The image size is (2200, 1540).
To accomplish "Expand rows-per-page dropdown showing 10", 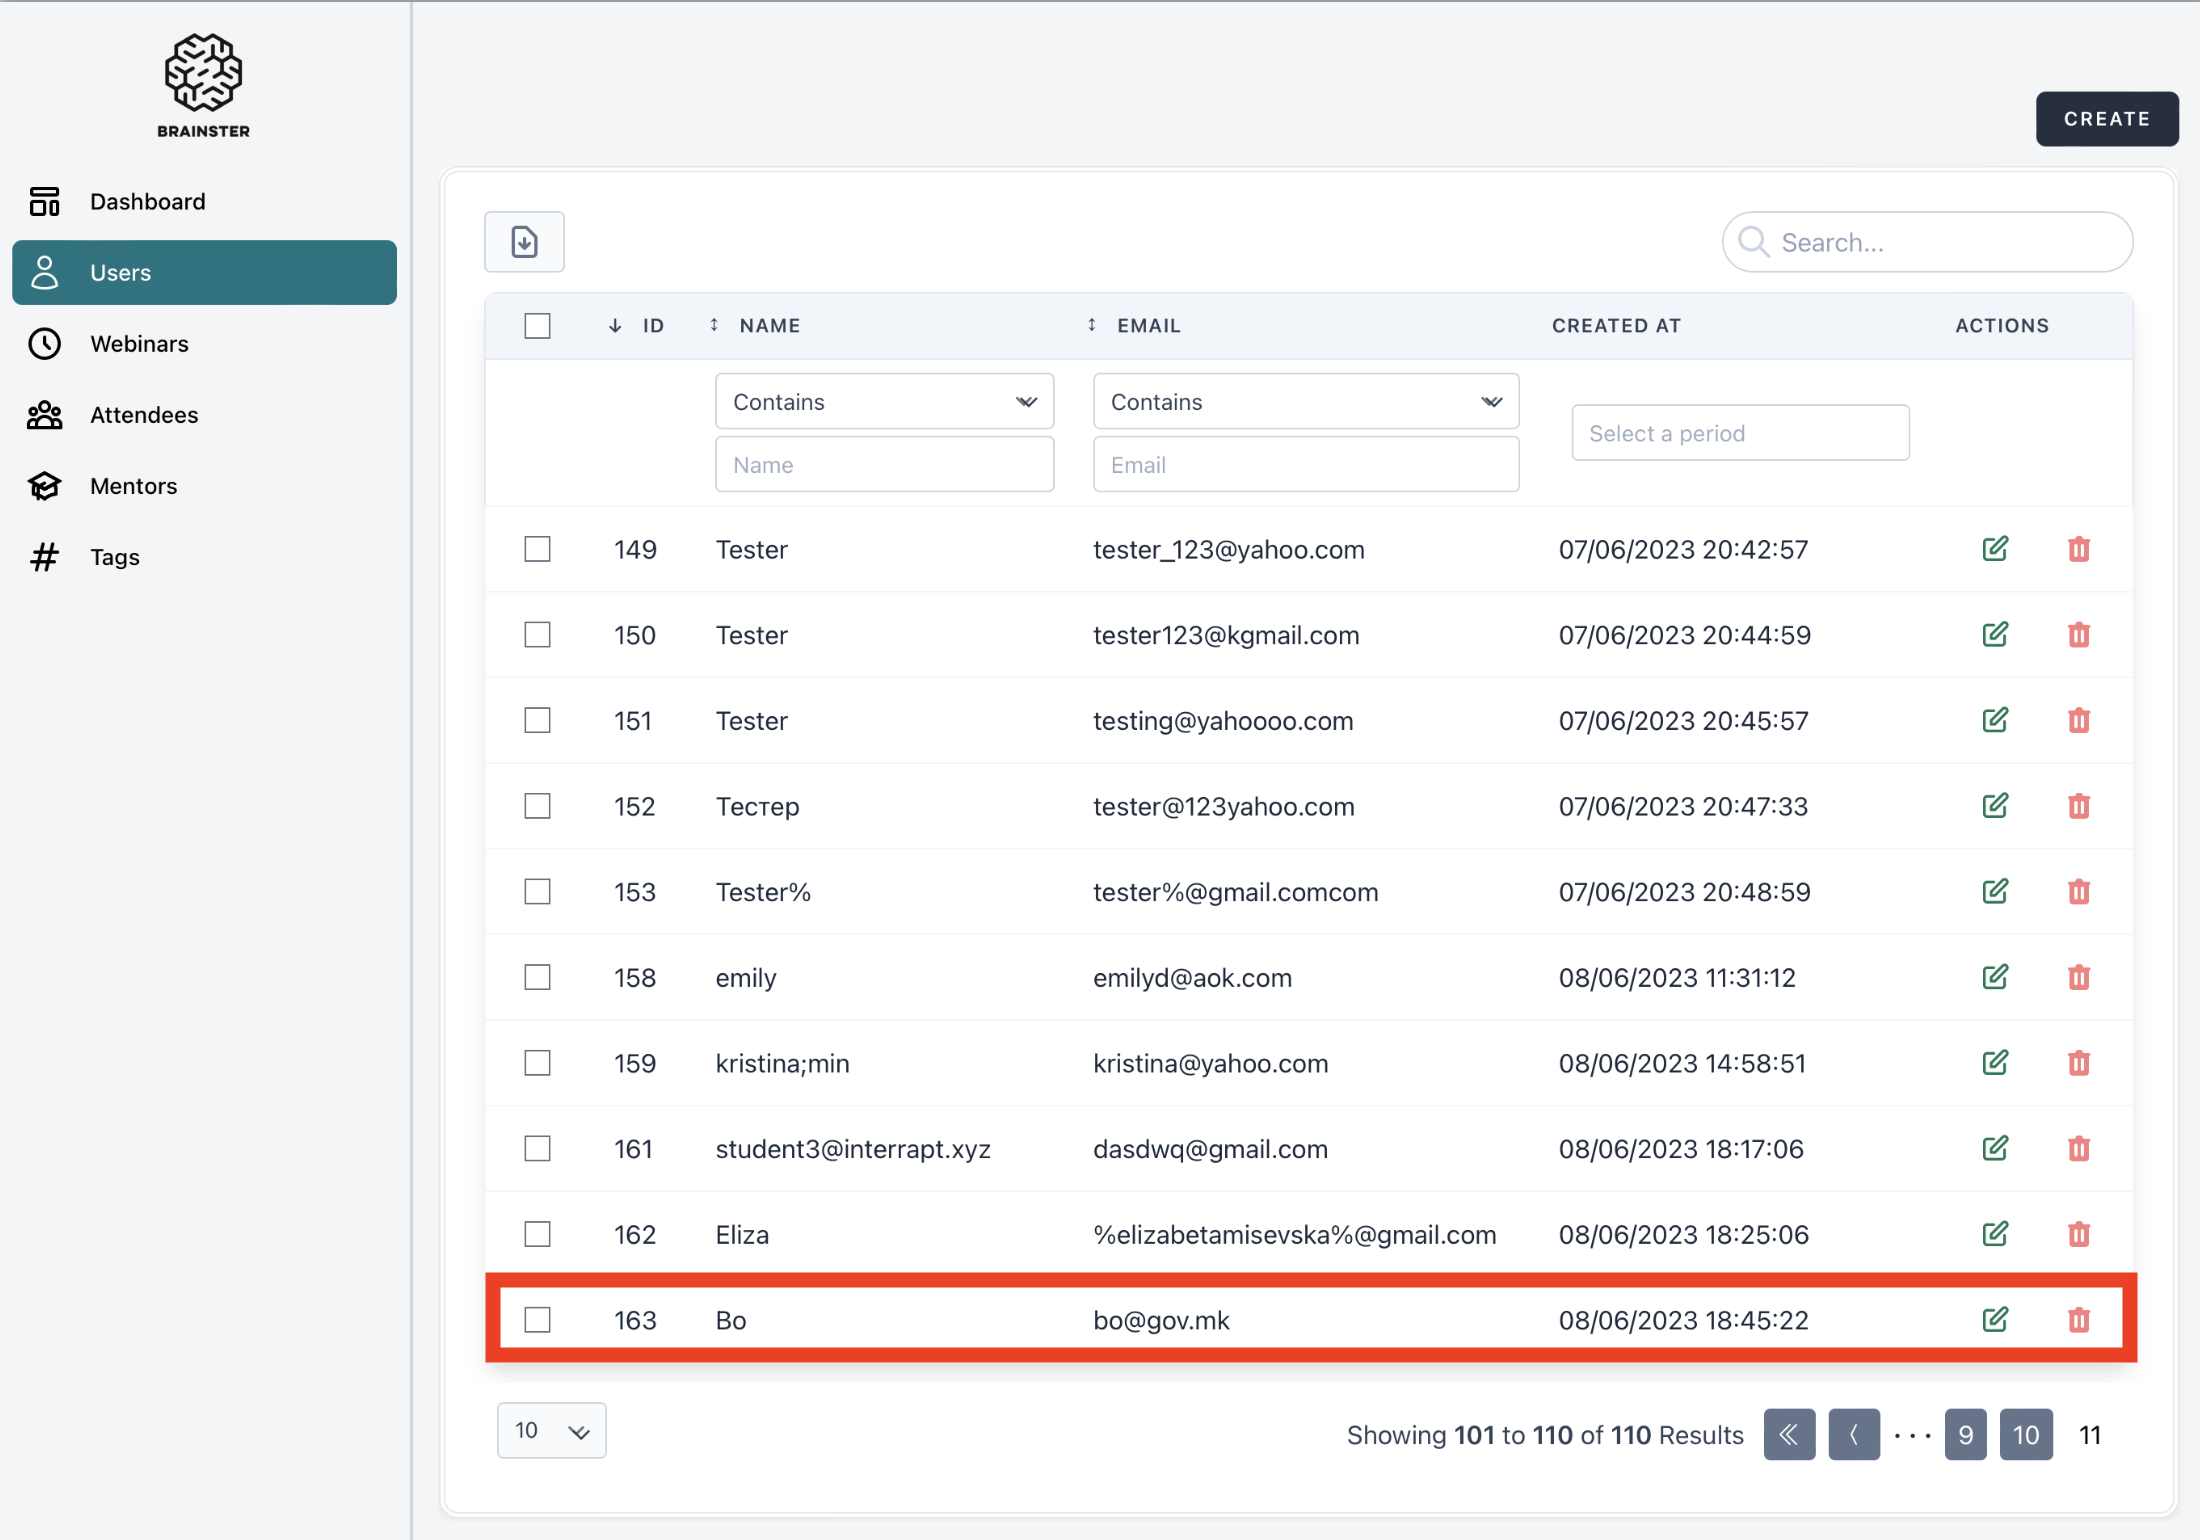I will tap(551, 1431).
